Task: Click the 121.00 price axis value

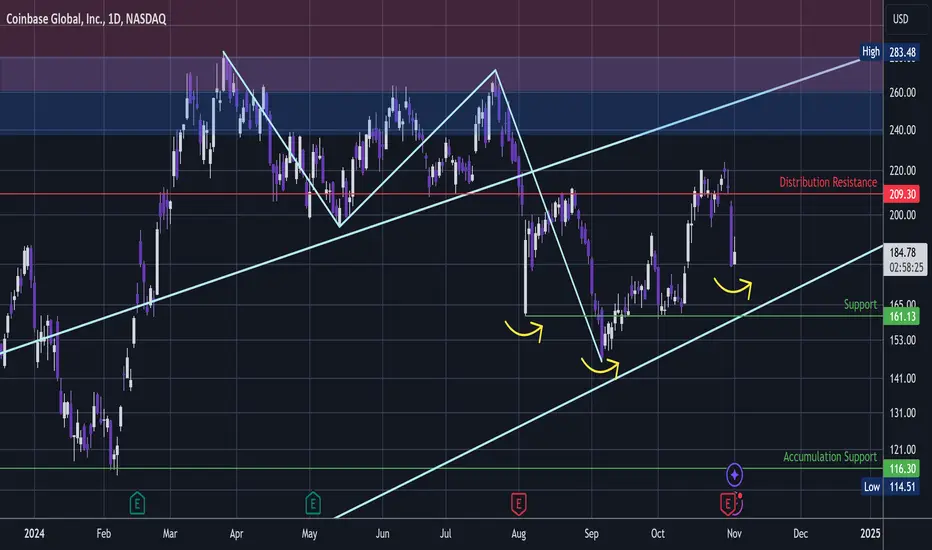Action: (902, 450)
